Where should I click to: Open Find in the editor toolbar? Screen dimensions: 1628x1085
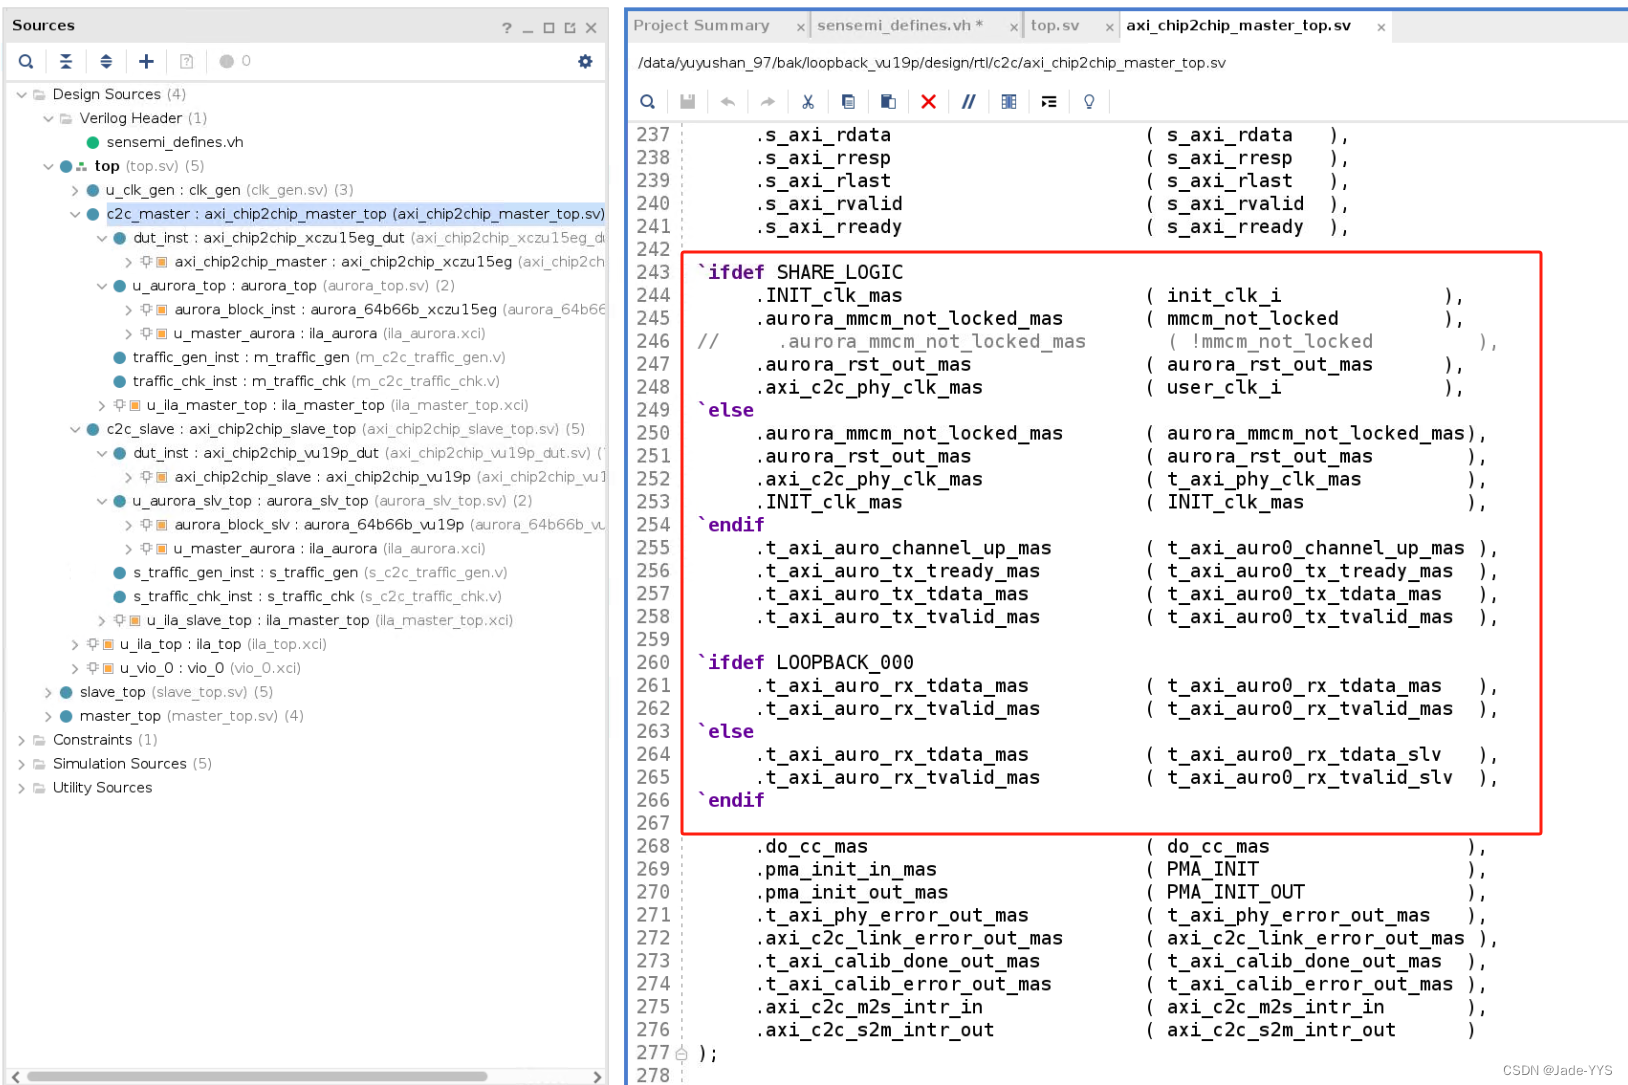point(647,101)
